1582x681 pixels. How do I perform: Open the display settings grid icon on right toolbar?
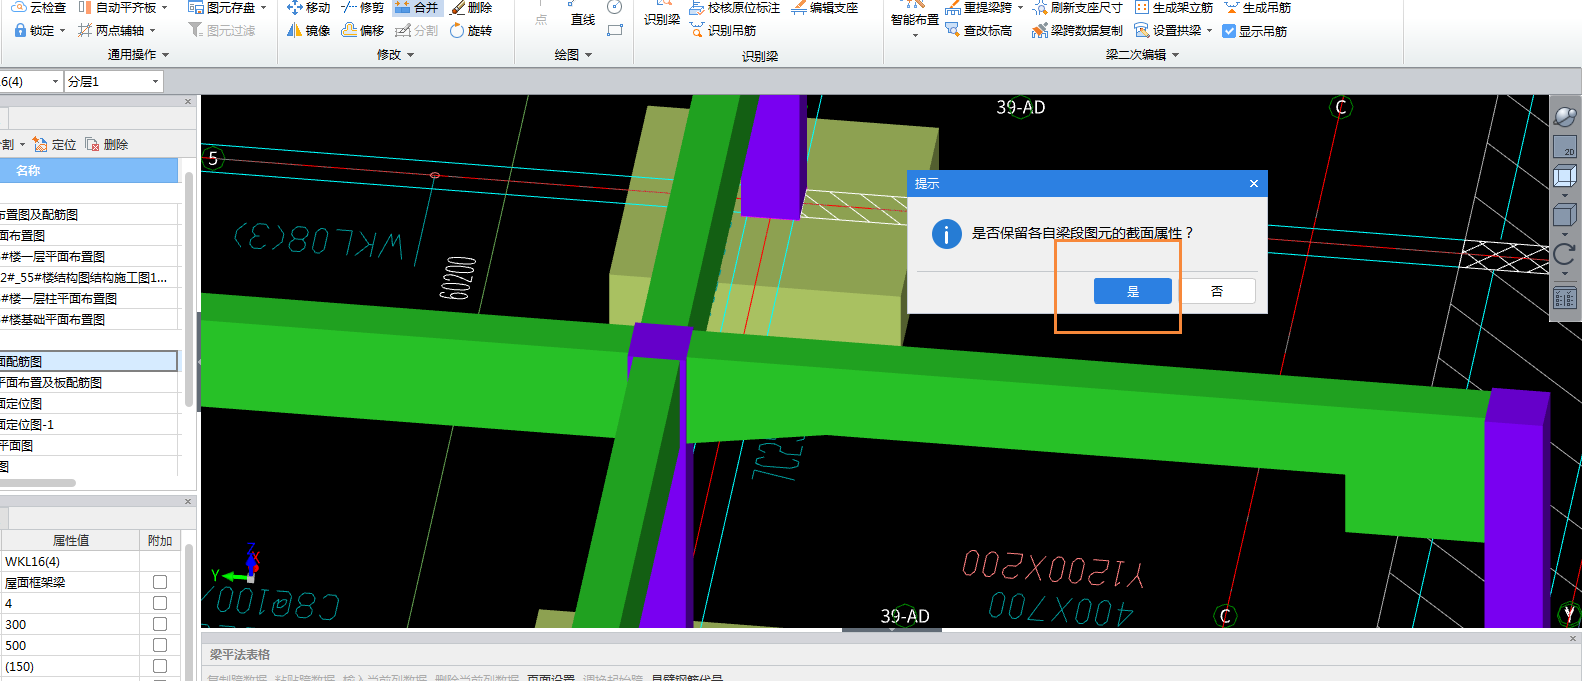pos(1564,298)
